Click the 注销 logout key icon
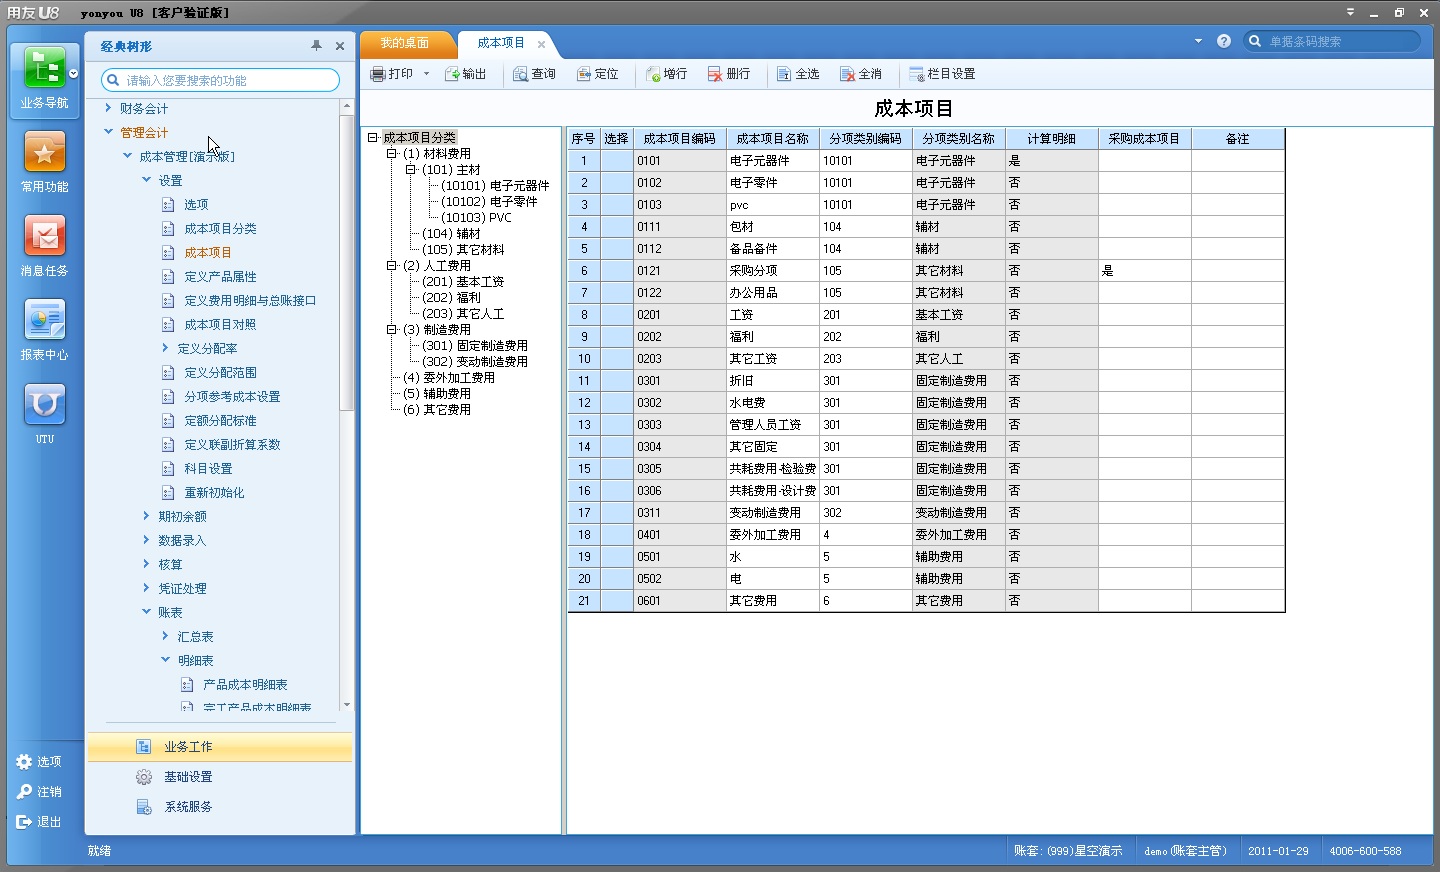This screenshot has height=872, width=1440. [24, 792]
